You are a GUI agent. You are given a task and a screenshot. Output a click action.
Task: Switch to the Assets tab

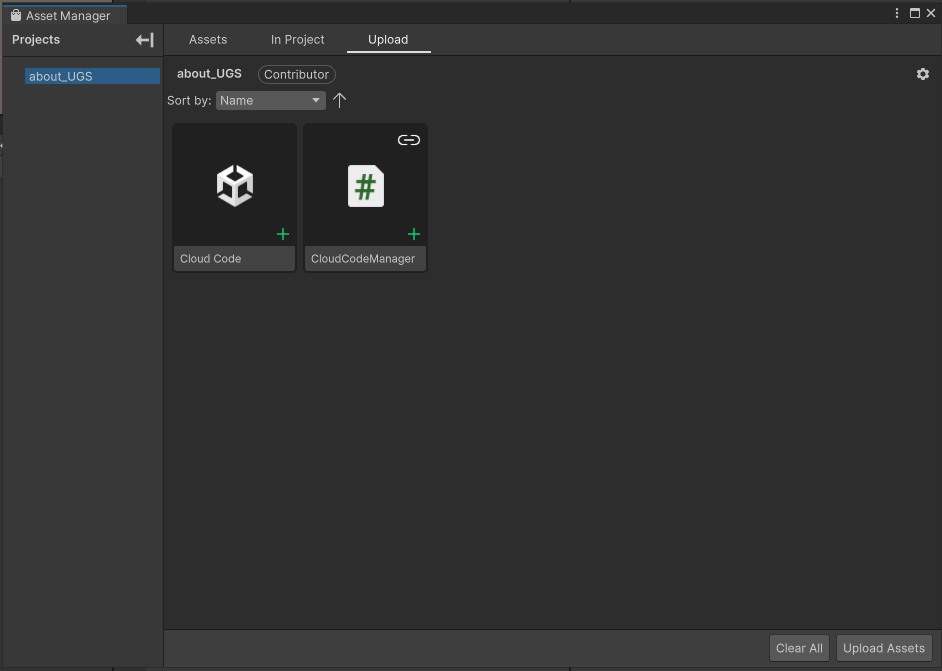(208, 40)
